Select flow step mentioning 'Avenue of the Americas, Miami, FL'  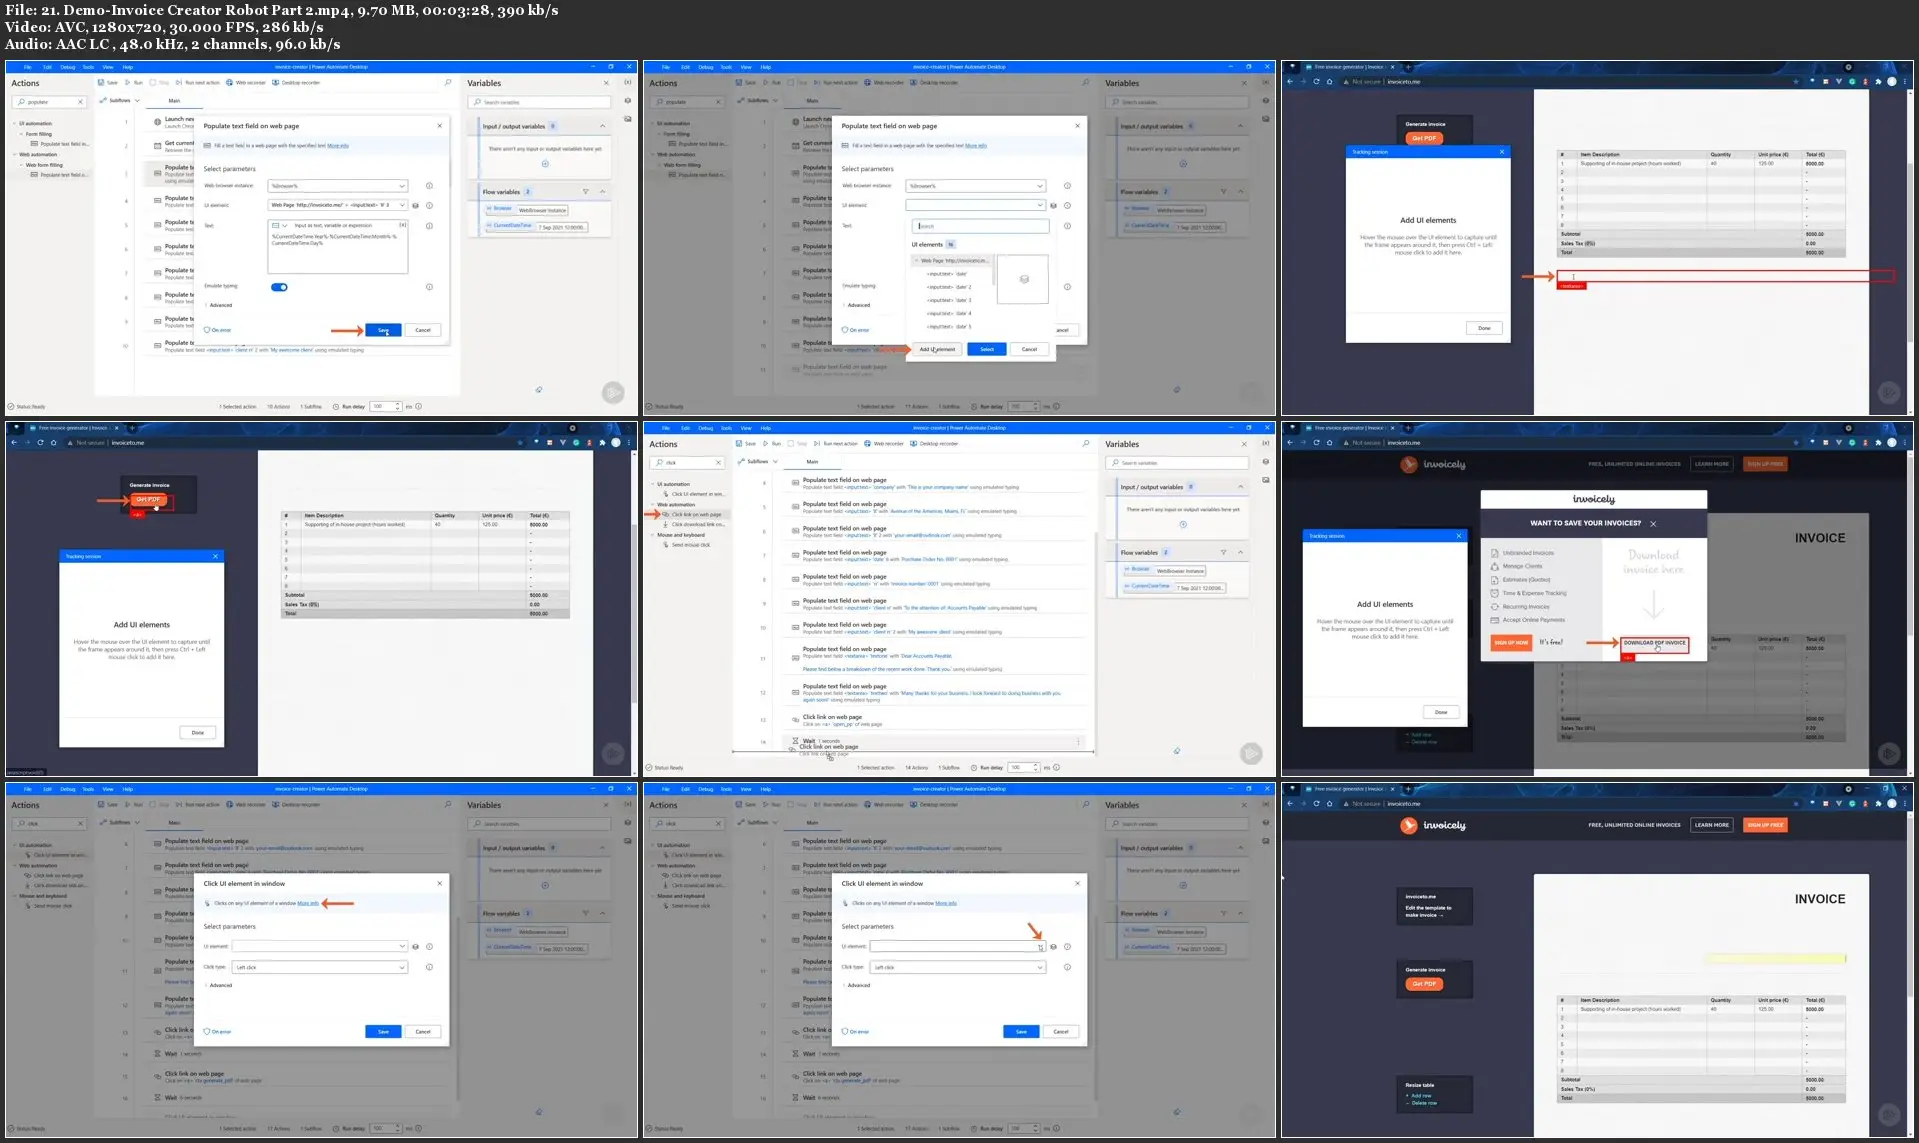(x=935, y=507)
